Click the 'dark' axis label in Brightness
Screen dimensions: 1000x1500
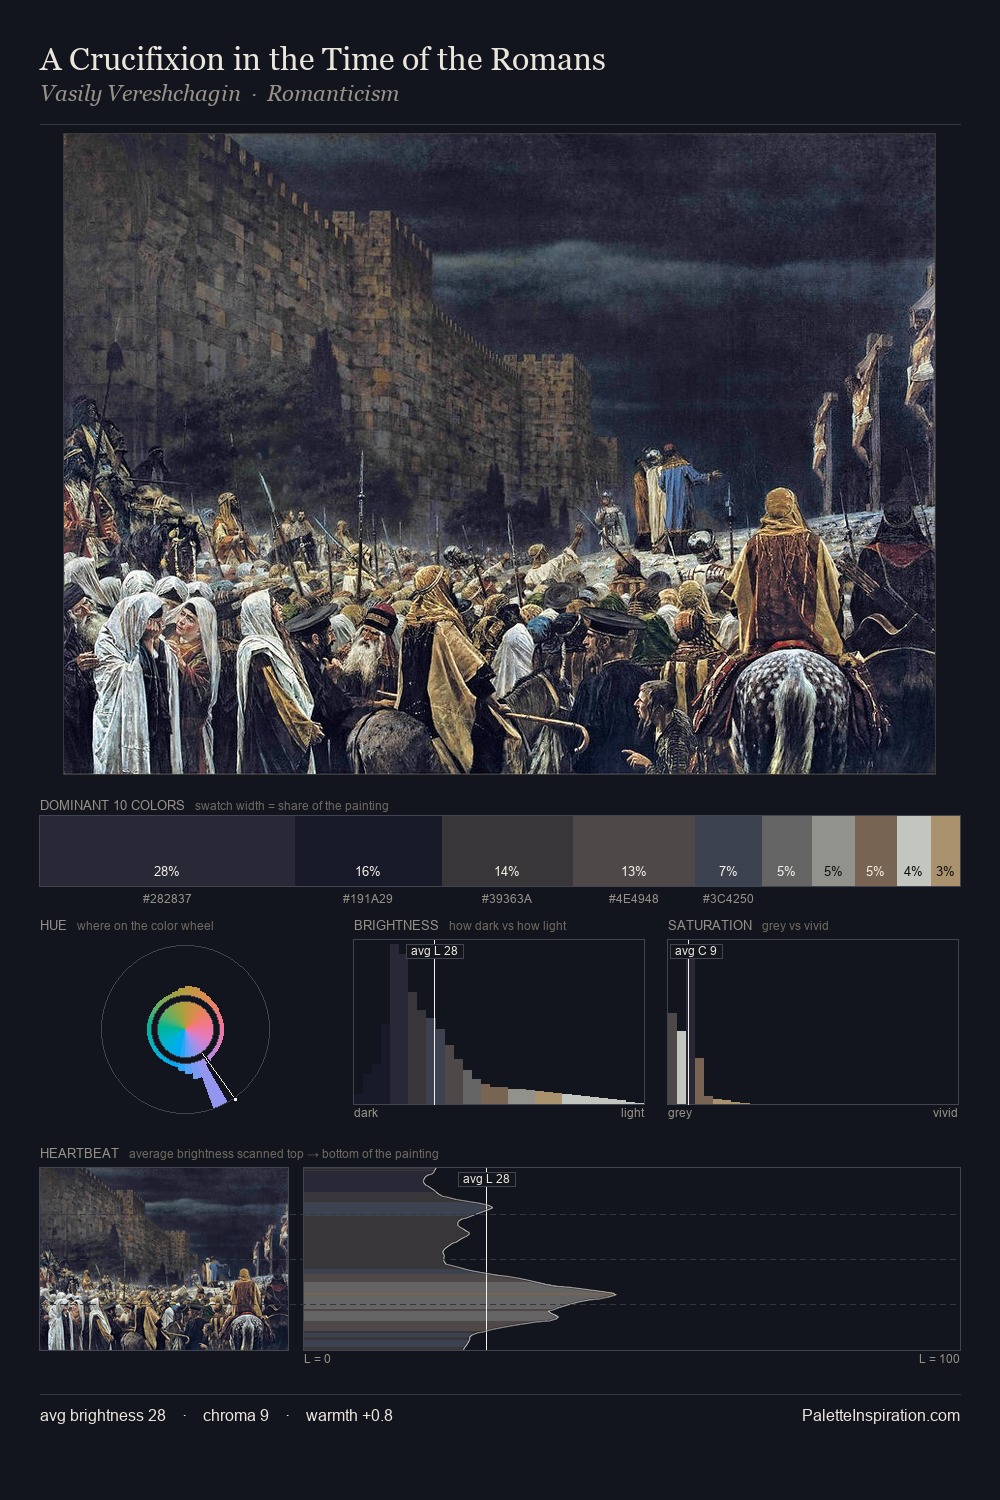pyautogui.click(x=366, y=1113)
